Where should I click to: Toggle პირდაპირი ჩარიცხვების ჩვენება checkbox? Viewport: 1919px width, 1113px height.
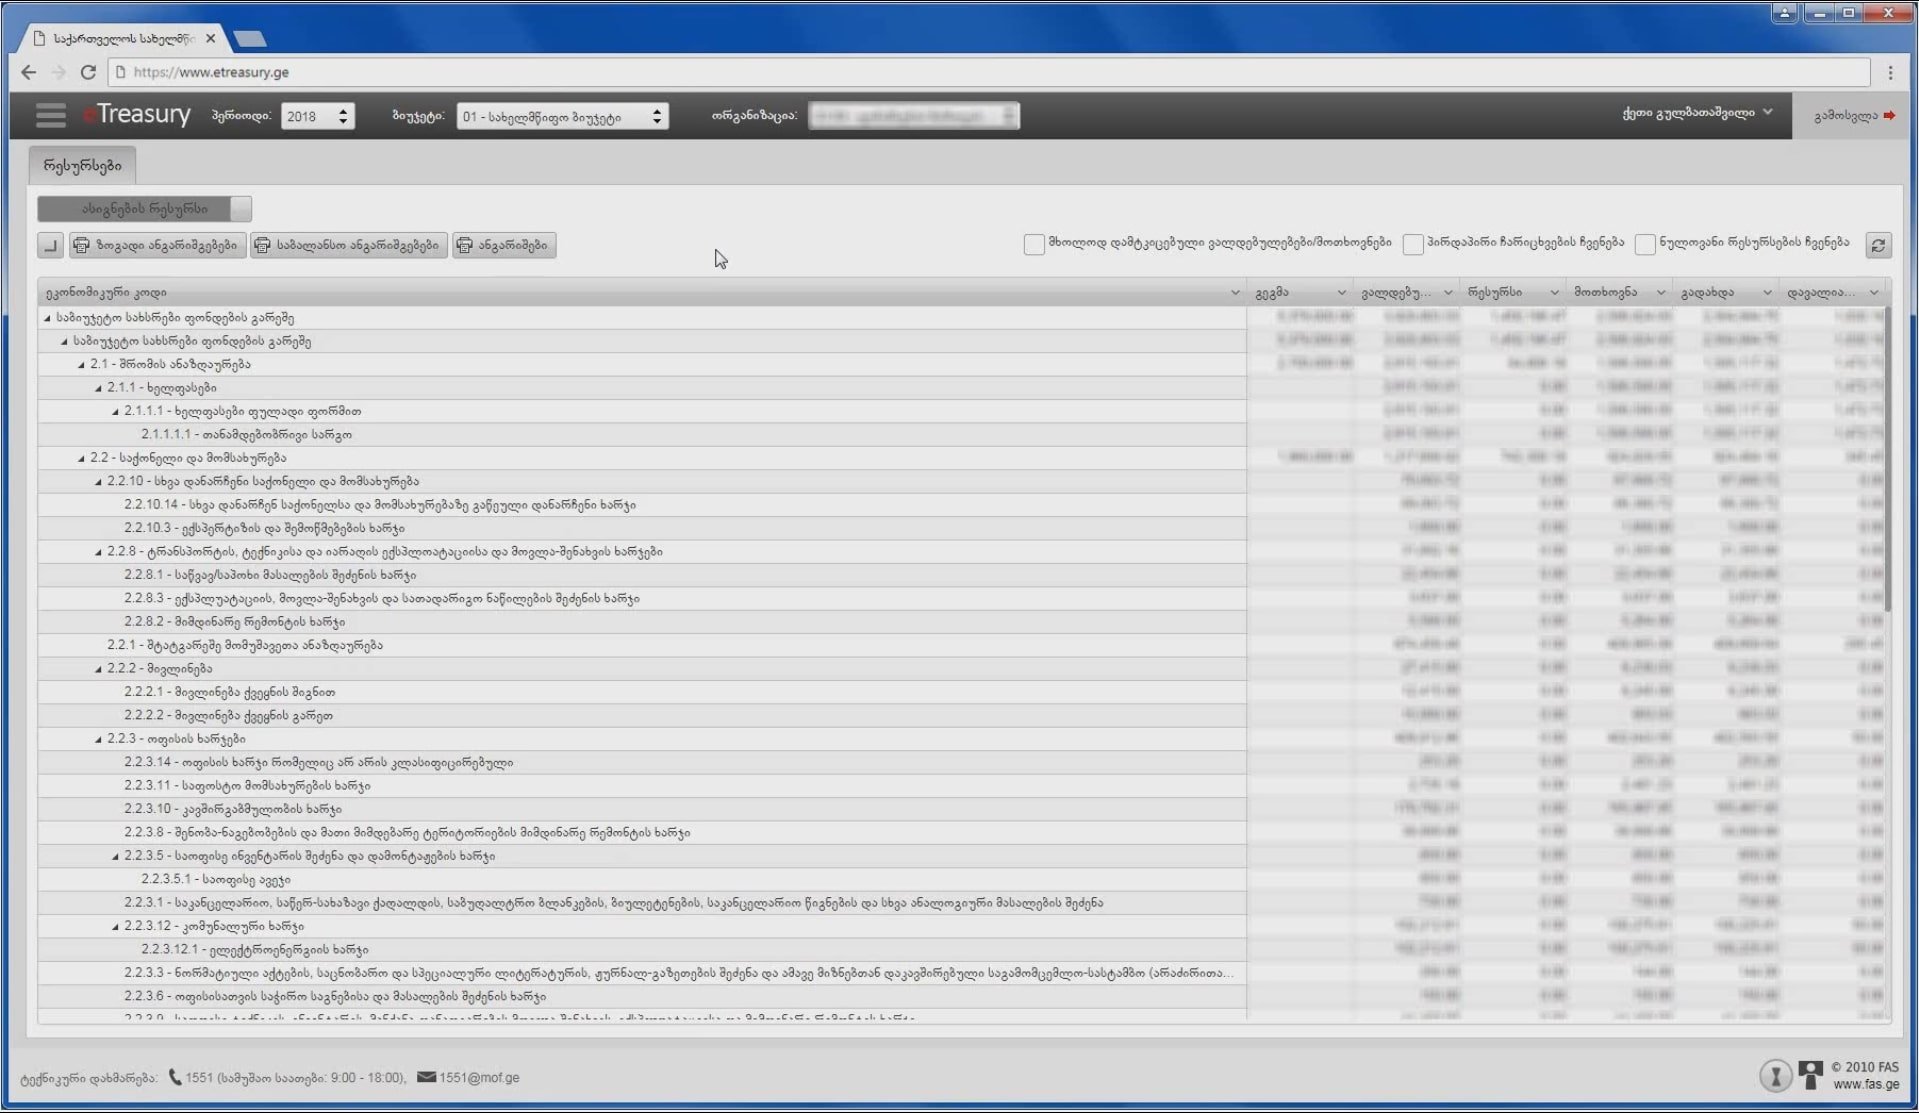(1412, 244)
